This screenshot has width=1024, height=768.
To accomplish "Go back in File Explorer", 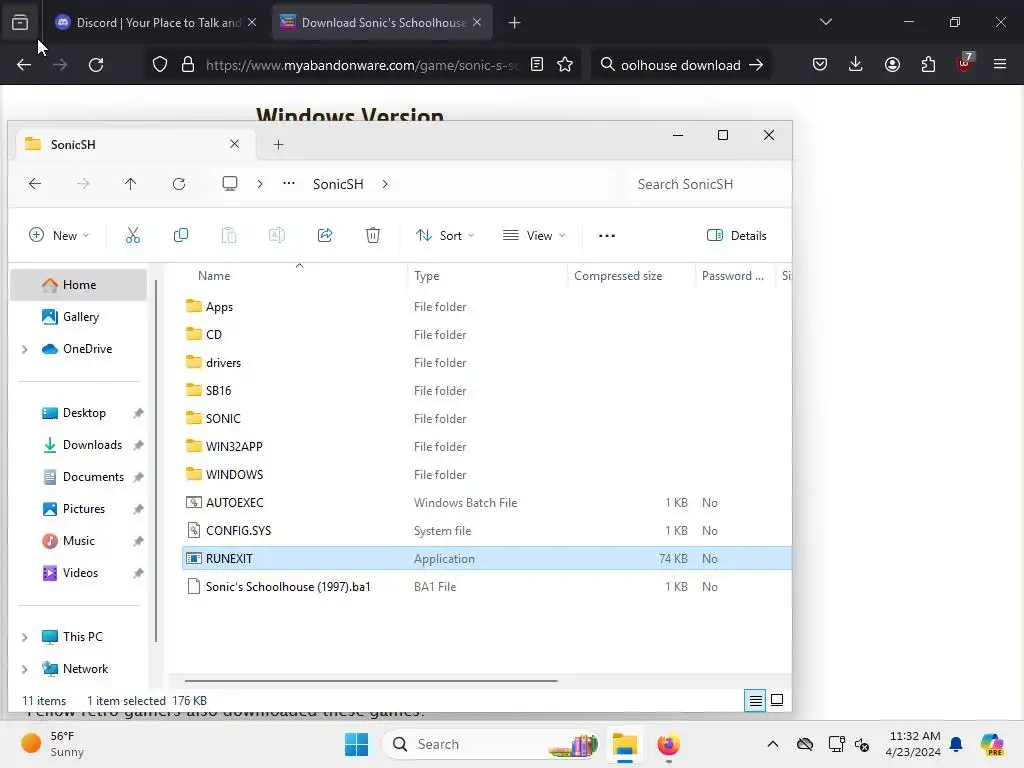I will pyautogui.click(x=35, y=184).
